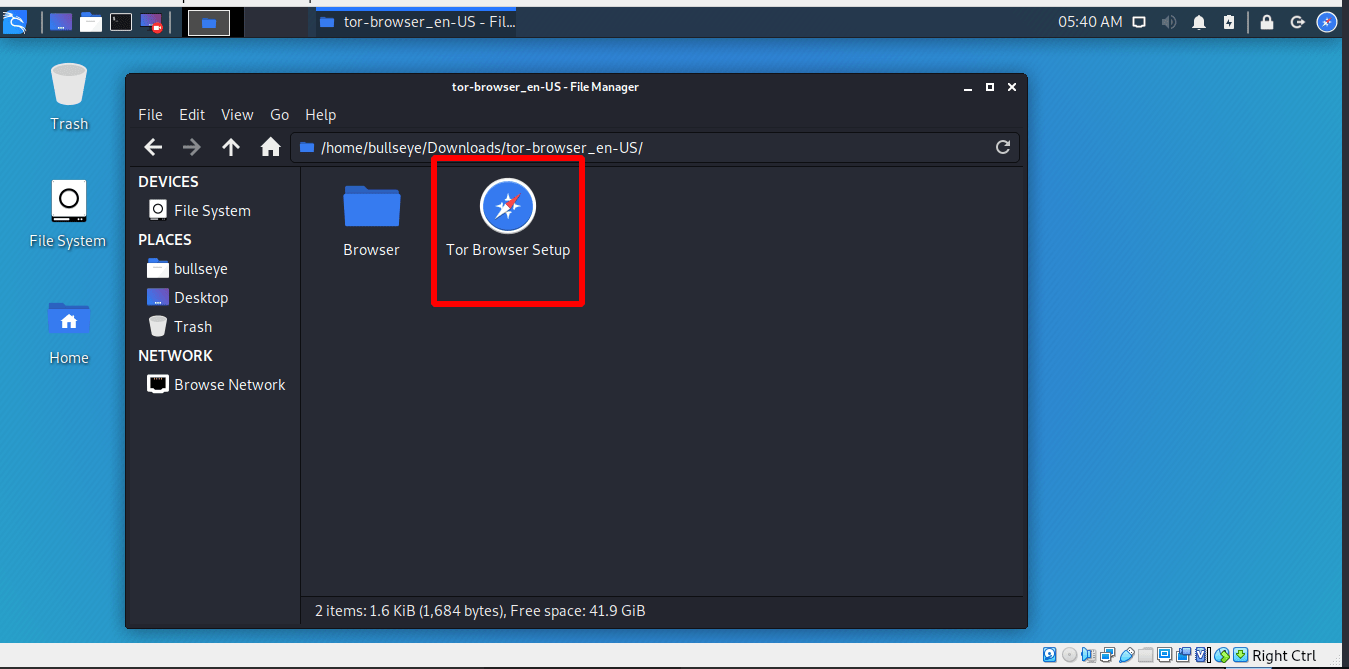Open the Edit menu

[x=192, y=115]
